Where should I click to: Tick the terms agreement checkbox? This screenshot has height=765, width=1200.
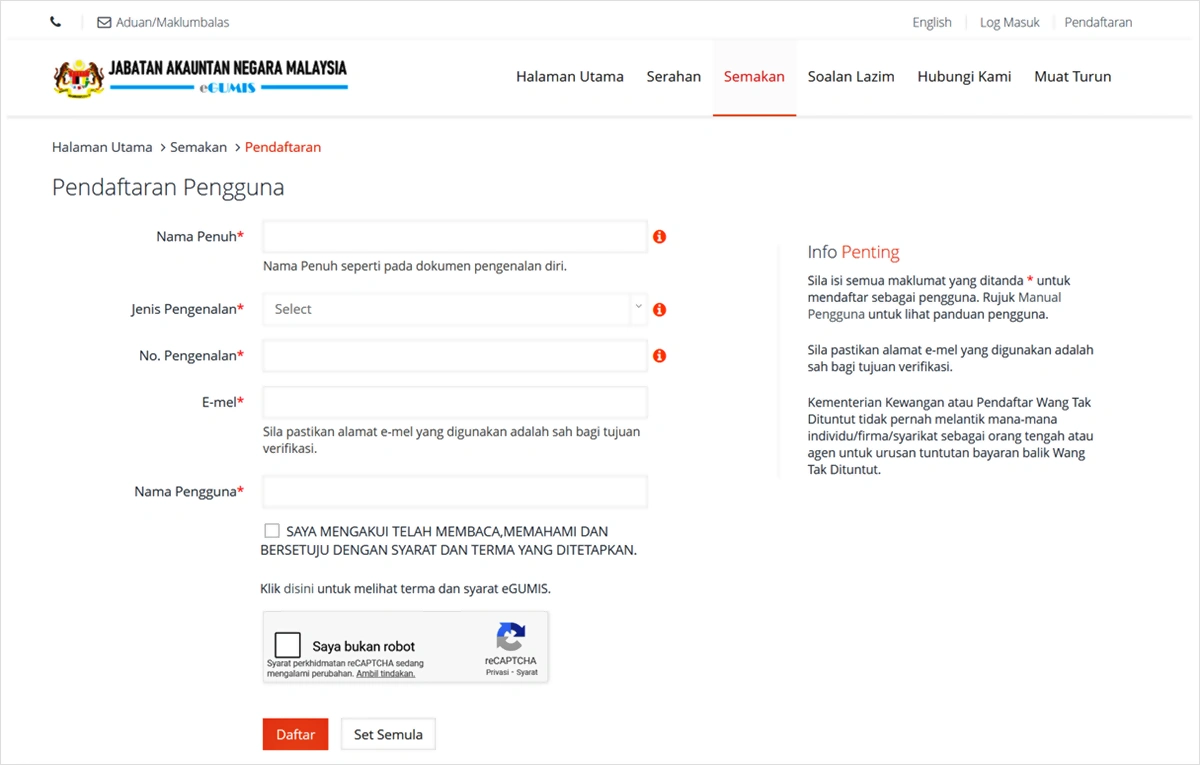[x=272, y=531]
